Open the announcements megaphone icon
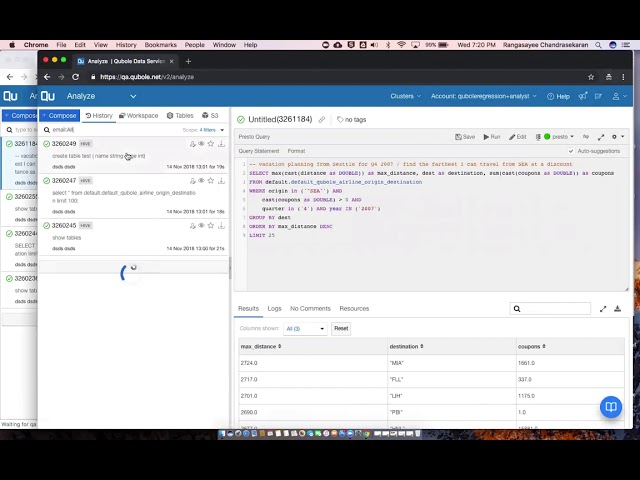Image resolution: width=640 pixels, height=480 pixels. [x=582, y=96]
